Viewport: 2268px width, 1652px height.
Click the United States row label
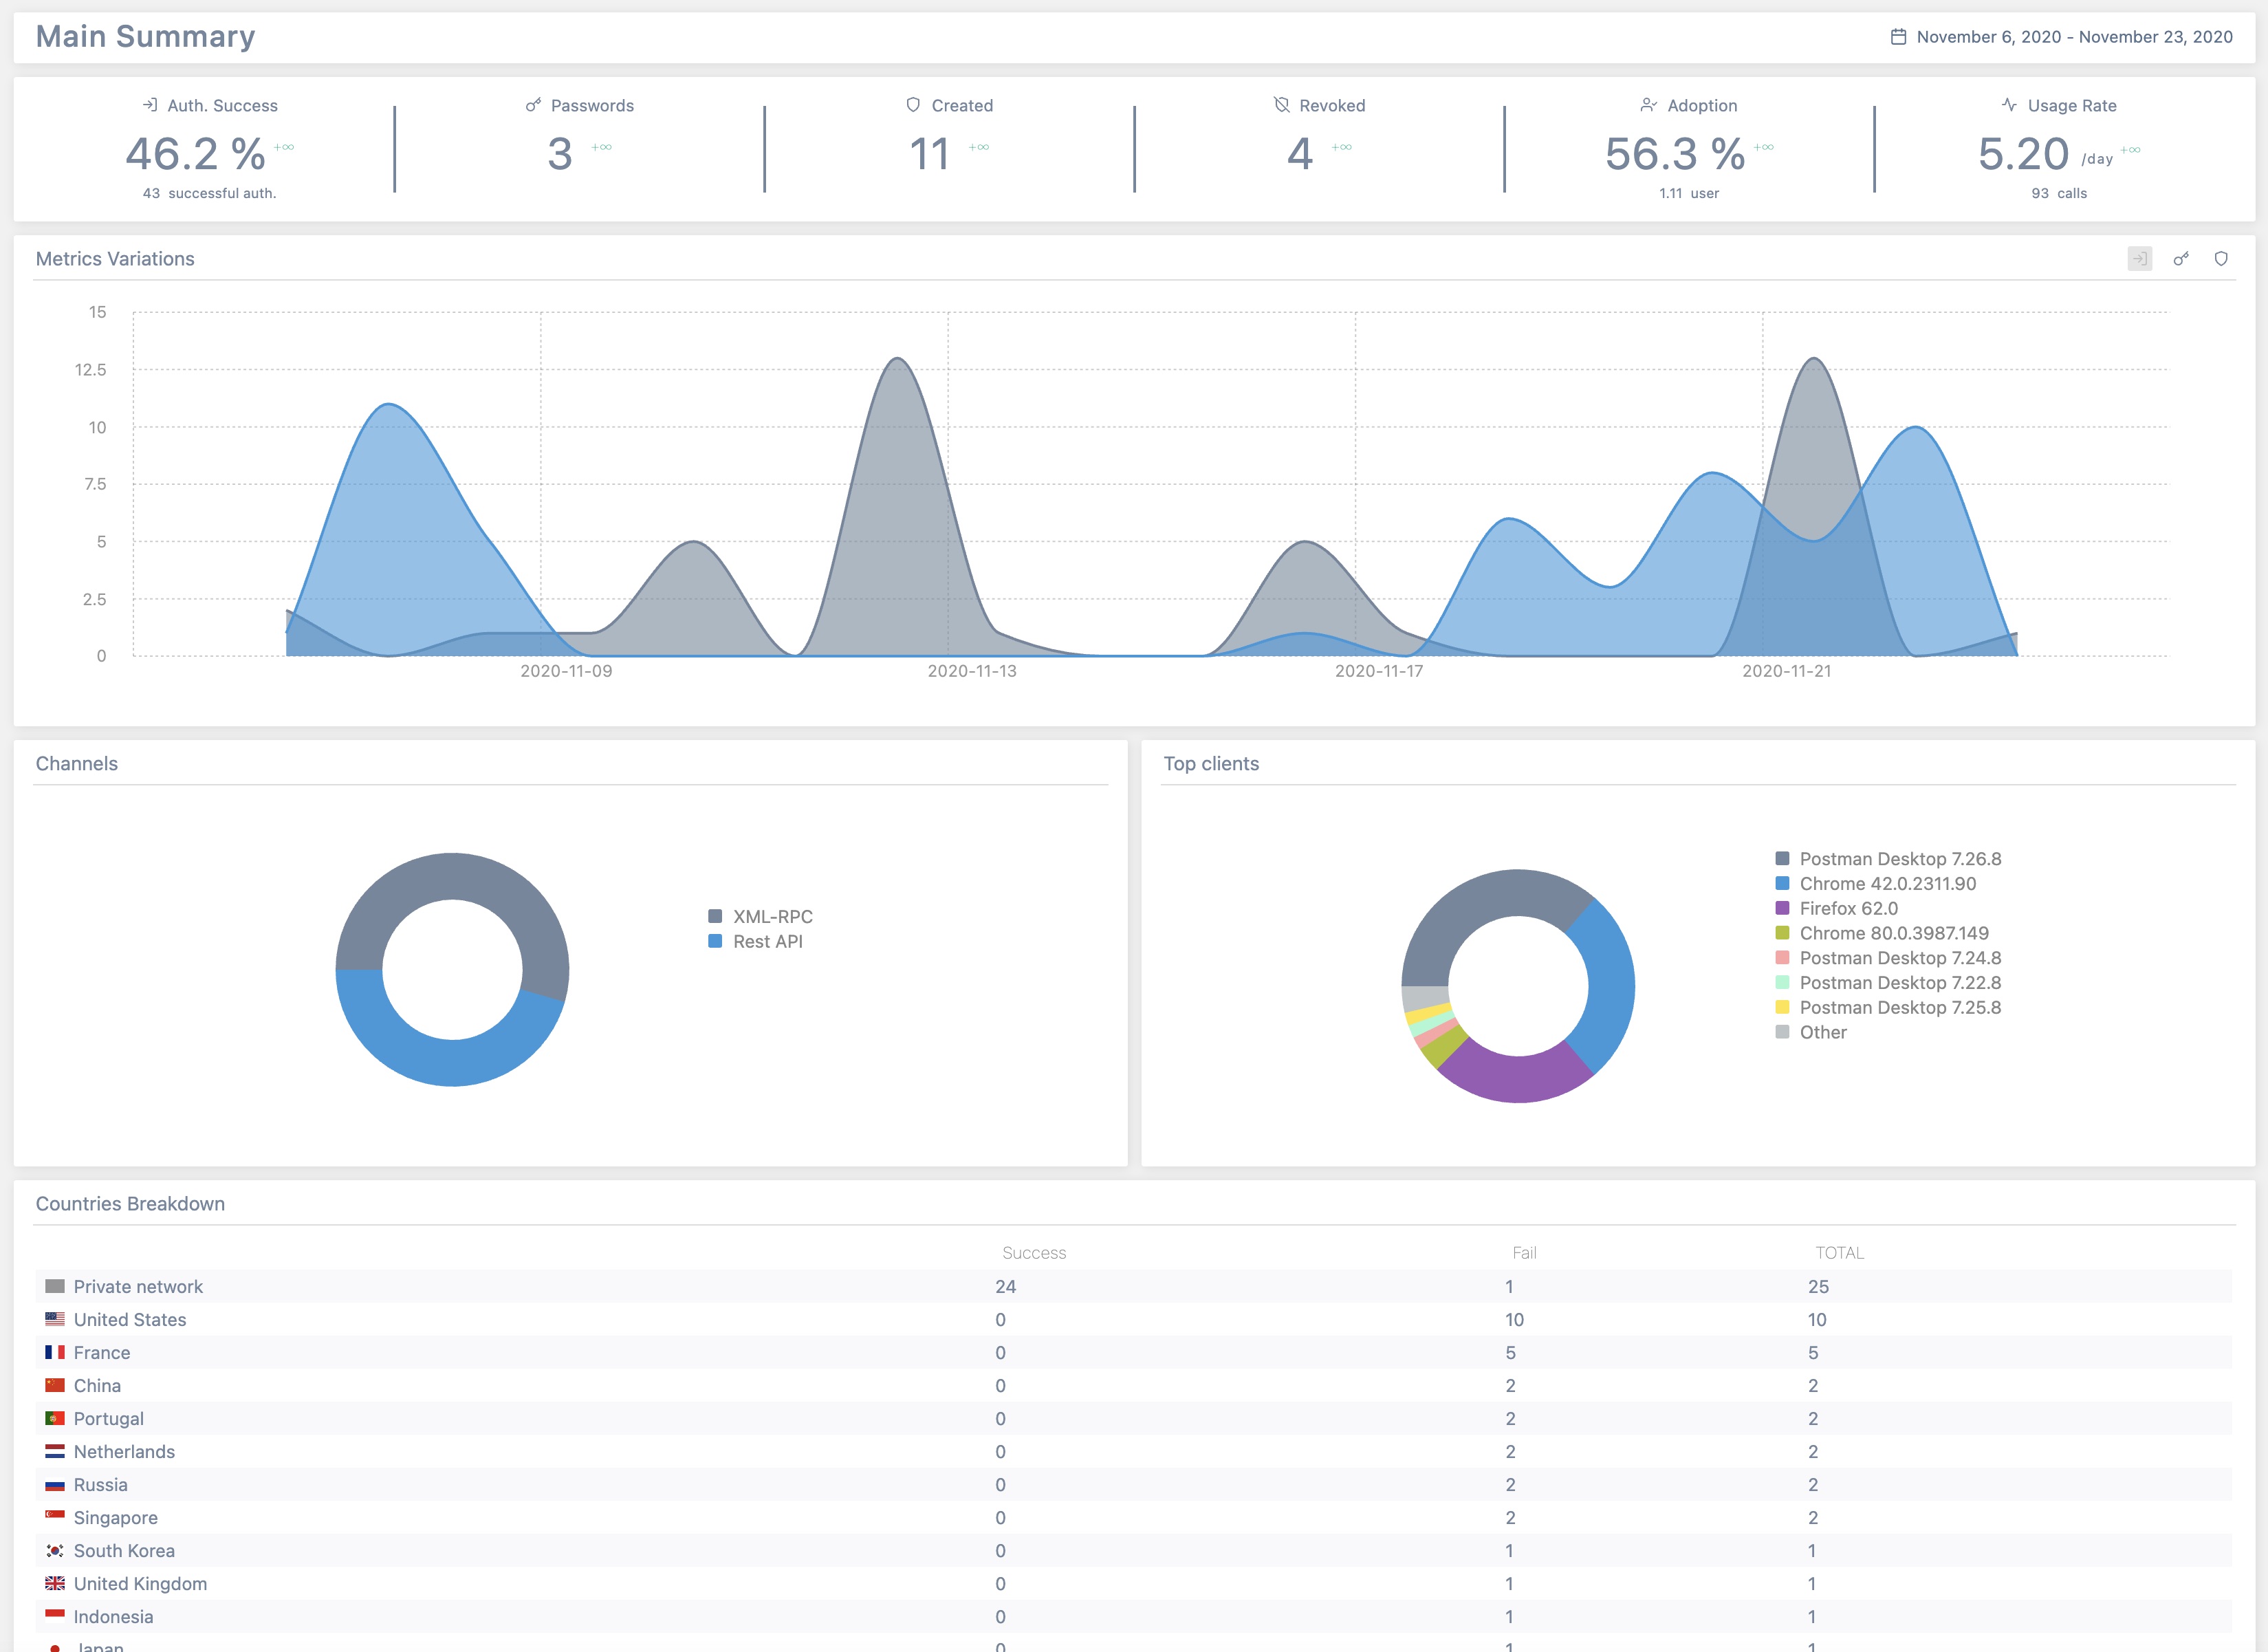coord(130,1319)
